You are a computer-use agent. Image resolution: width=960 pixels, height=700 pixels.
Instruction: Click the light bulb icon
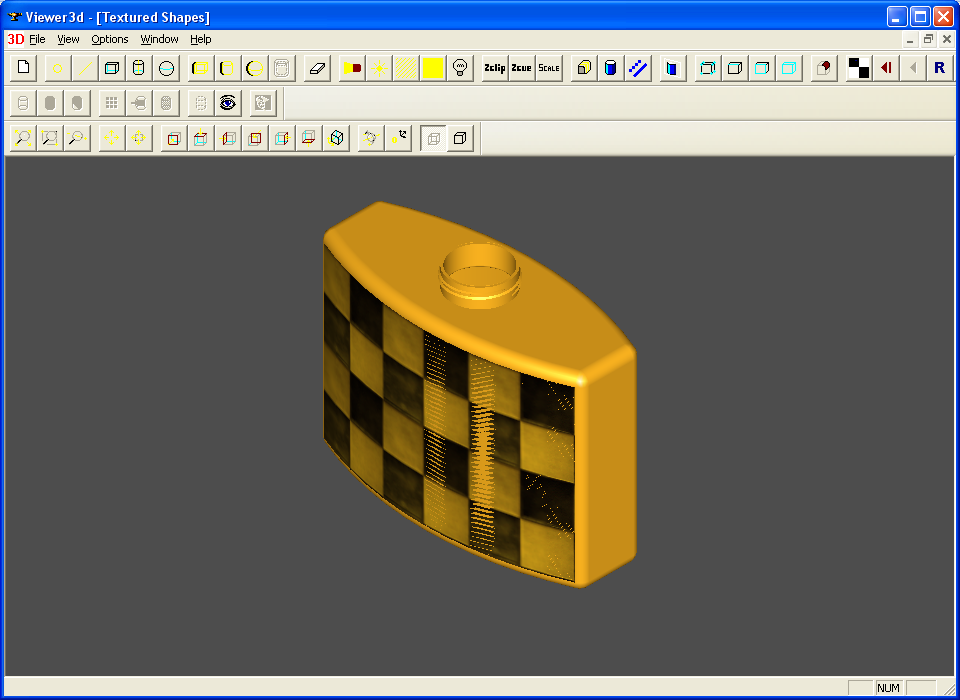click(460, 68)
